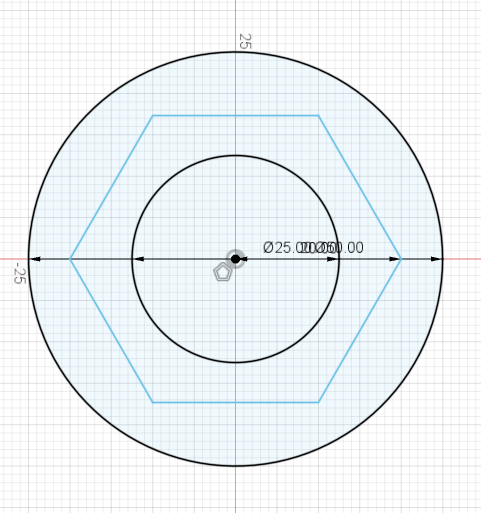This screenshot has height=513, width=481.
Task: Click the arrowhead pointing at hexagon's right vertex
Action: click(395, 259)
